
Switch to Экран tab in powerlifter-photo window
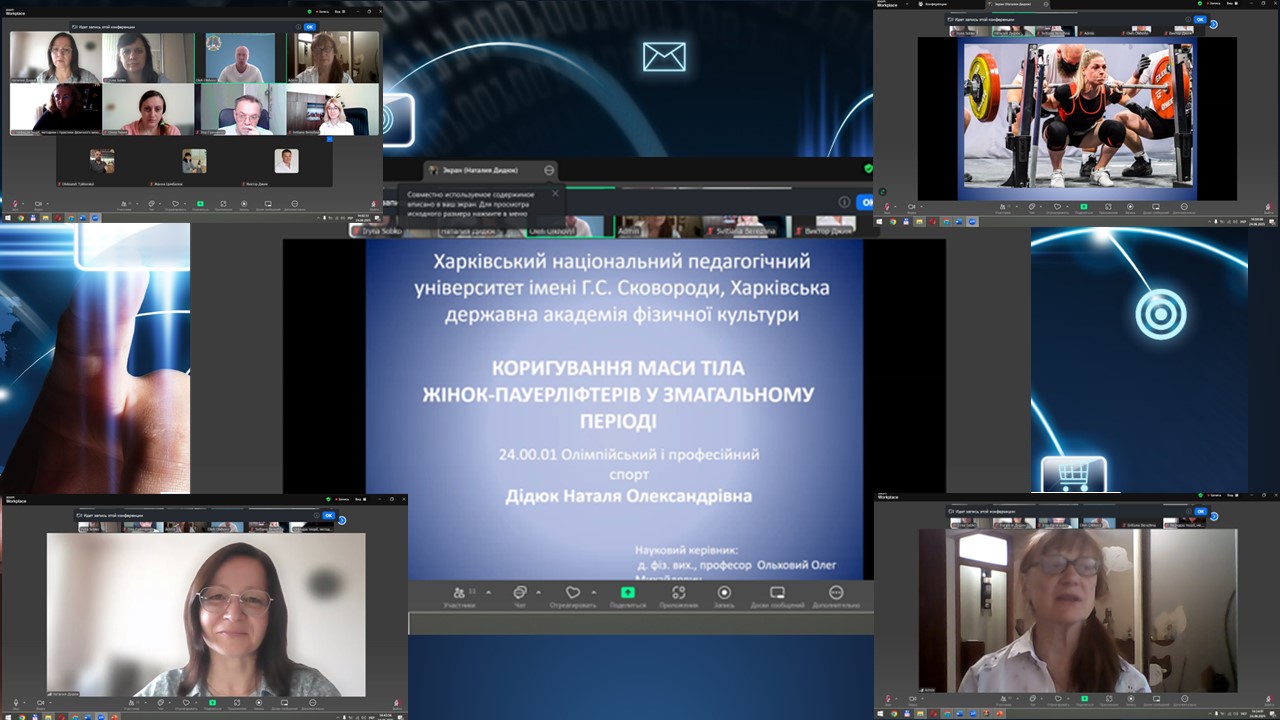tap(1019, 4)
